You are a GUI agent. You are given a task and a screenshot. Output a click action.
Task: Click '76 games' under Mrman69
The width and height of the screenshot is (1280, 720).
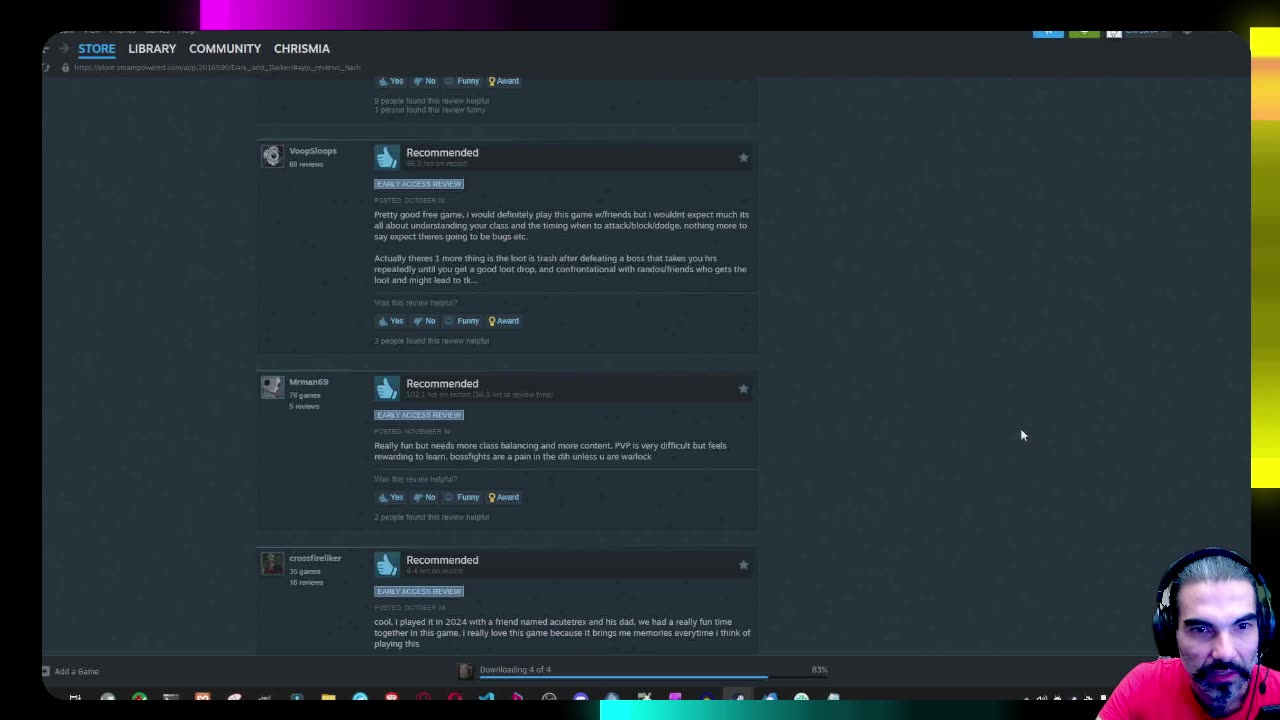[x=305, y=395]
